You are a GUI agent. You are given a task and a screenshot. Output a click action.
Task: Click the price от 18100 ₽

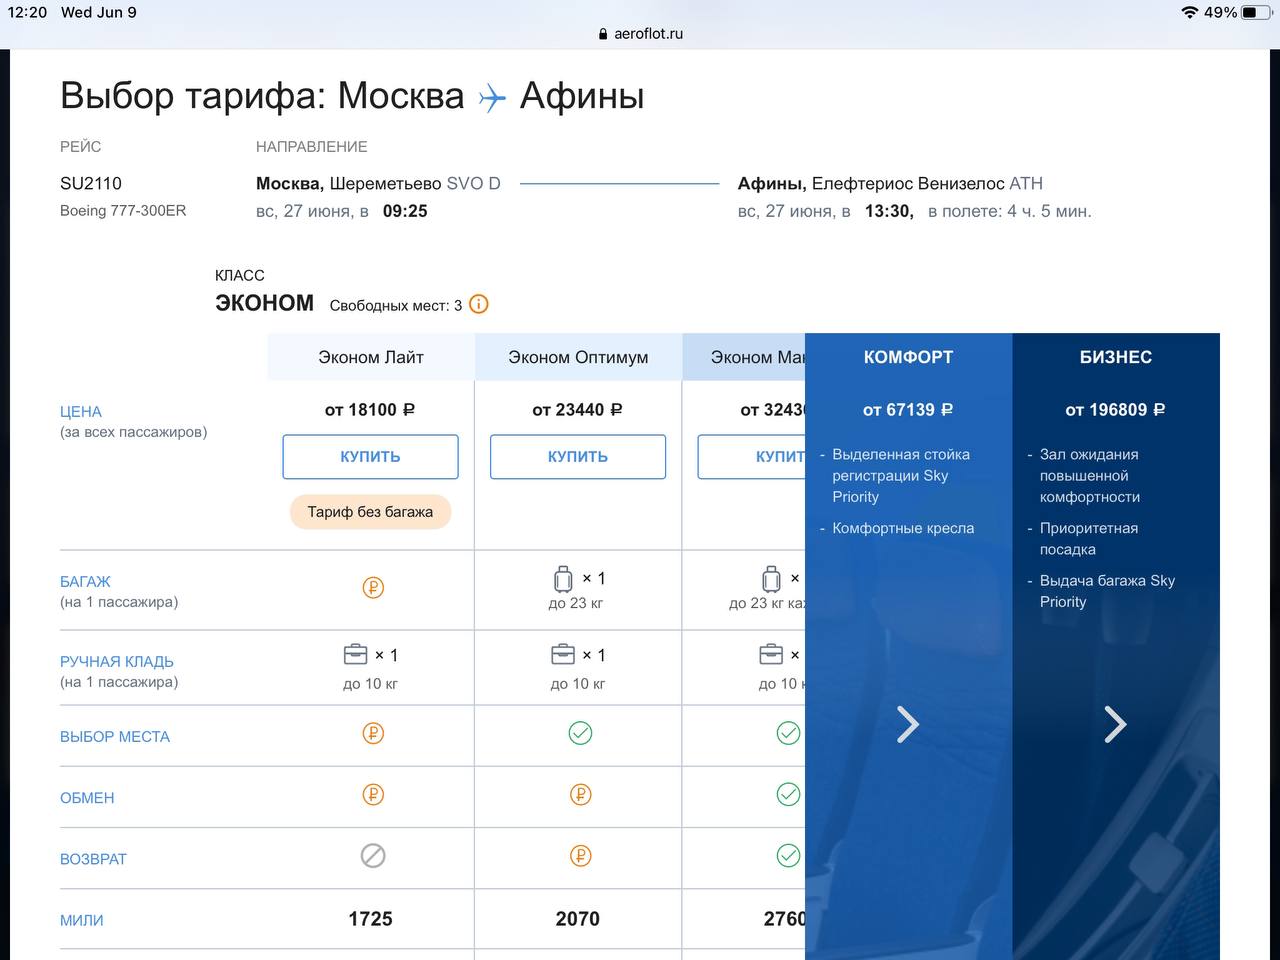(x=370, y=410)
